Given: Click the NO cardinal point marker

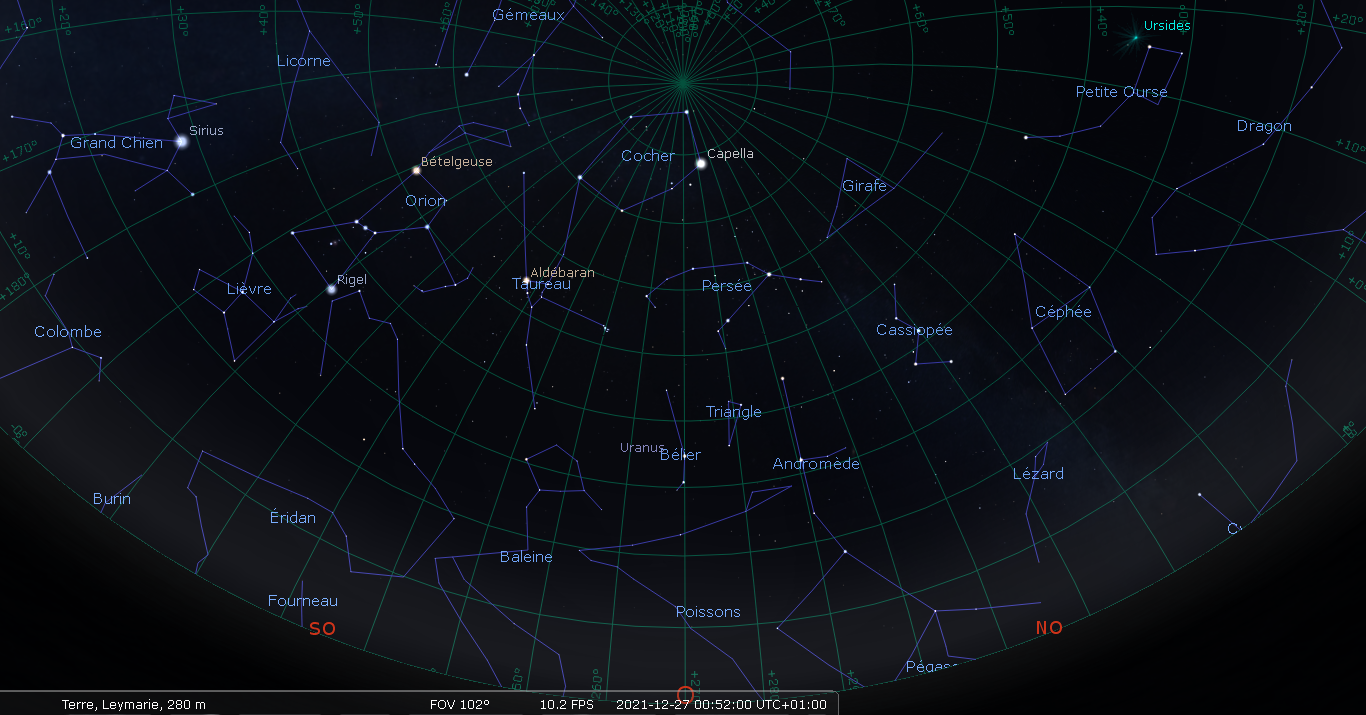Looking at the screenshot, I should tap(1049, 628).
